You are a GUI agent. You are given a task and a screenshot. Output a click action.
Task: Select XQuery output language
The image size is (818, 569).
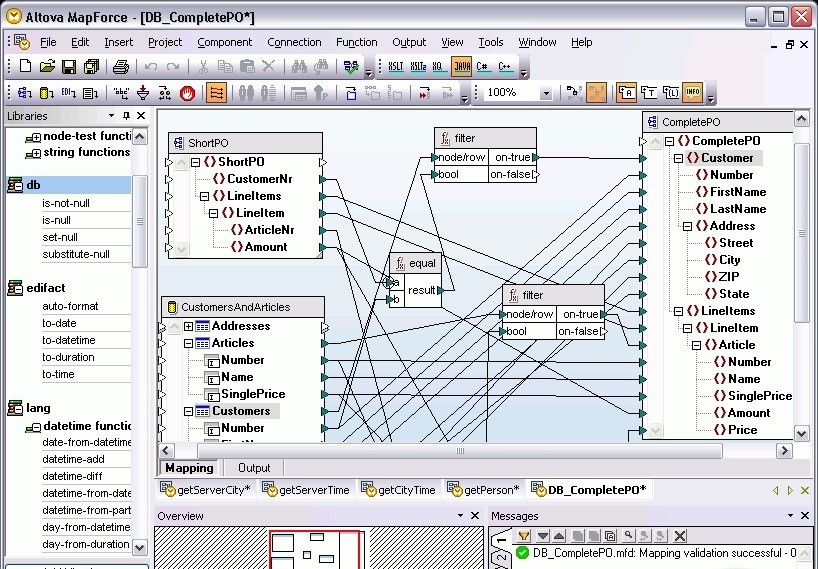[x=439, y=66]
